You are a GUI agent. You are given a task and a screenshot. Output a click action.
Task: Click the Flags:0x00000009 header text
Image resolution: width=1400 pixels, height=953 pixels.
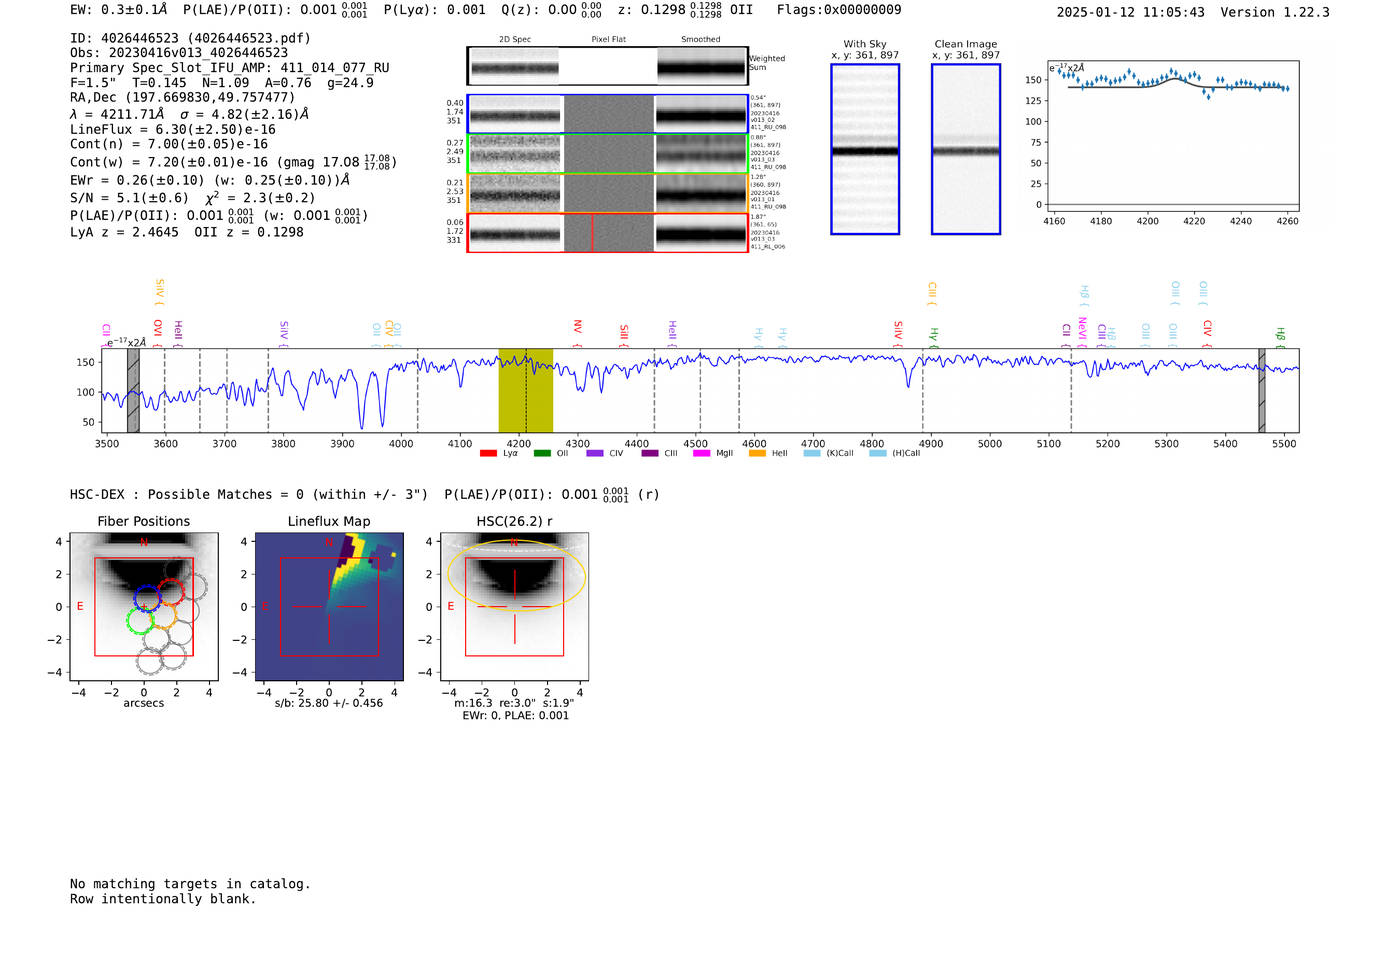point(839,9)
